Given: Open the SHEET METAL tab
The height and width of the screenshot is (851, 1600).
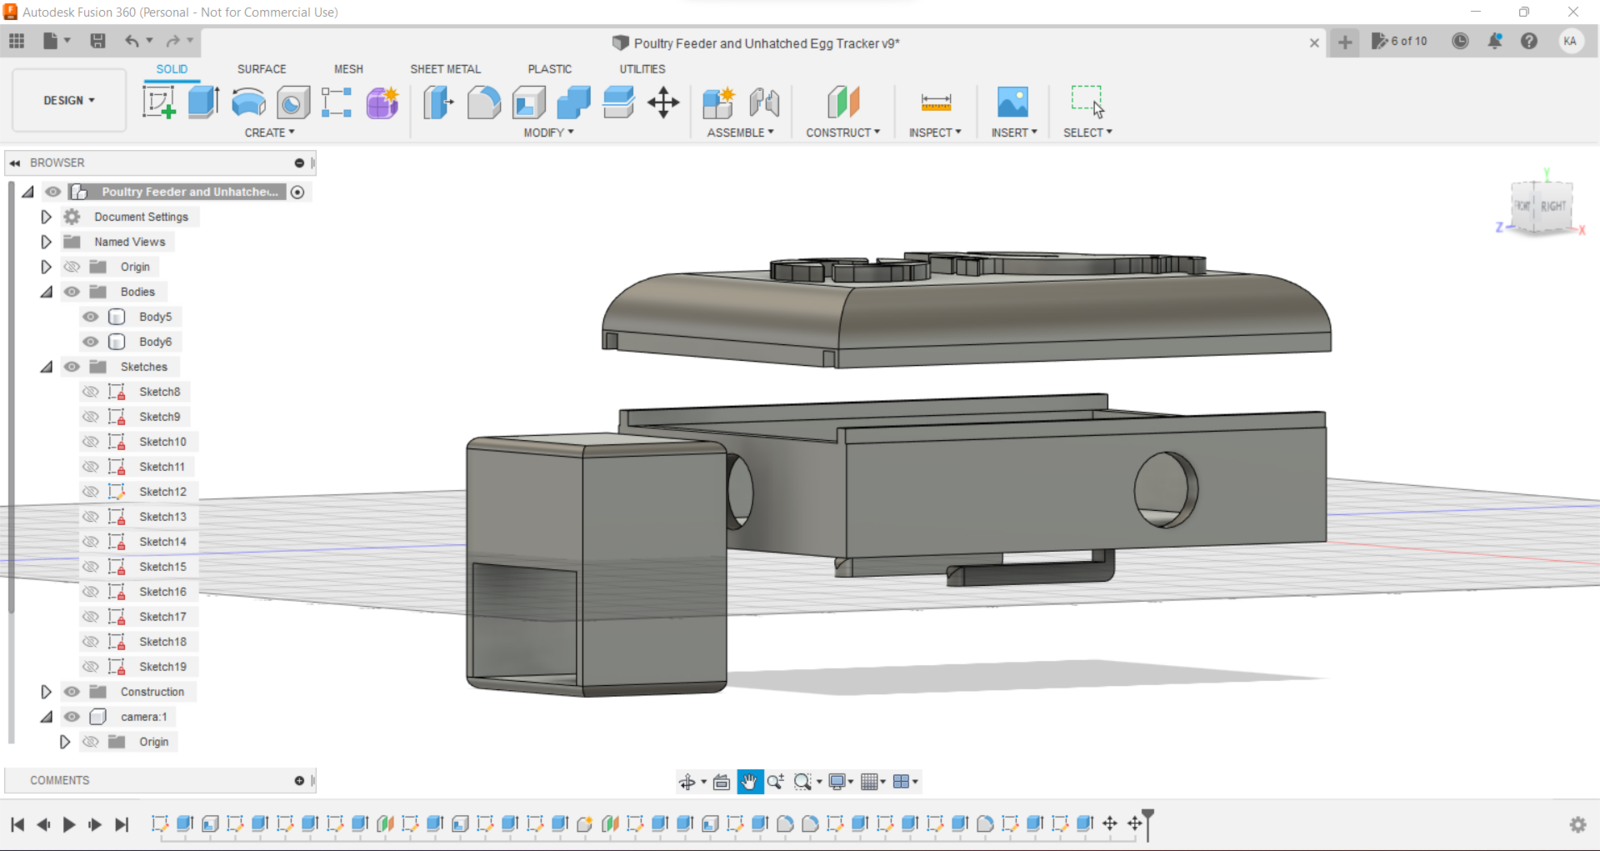Looking at the screenshot, I should [445, 69].
